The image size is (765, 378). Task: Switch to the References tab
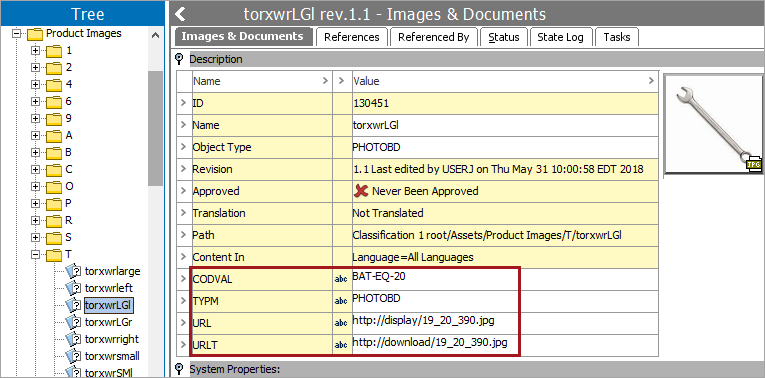click(x=352, y=37)
